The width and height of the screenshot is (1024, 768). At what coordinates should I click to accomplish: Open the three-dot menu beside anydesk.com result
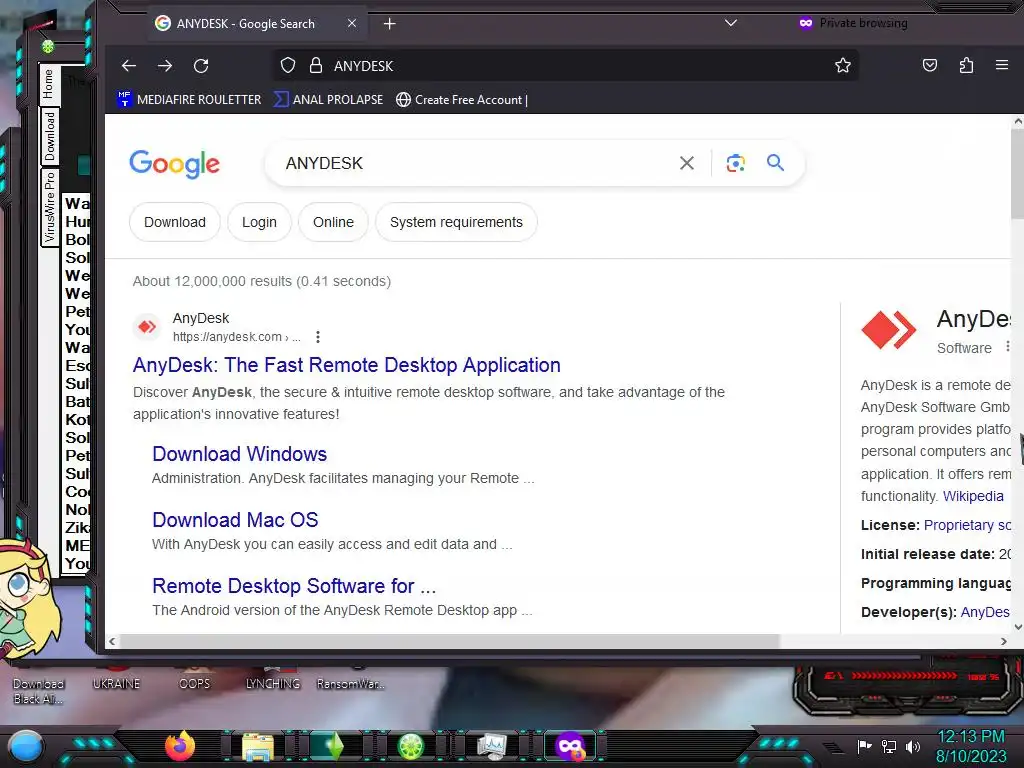pyautogui.click(x=318, y=337)
